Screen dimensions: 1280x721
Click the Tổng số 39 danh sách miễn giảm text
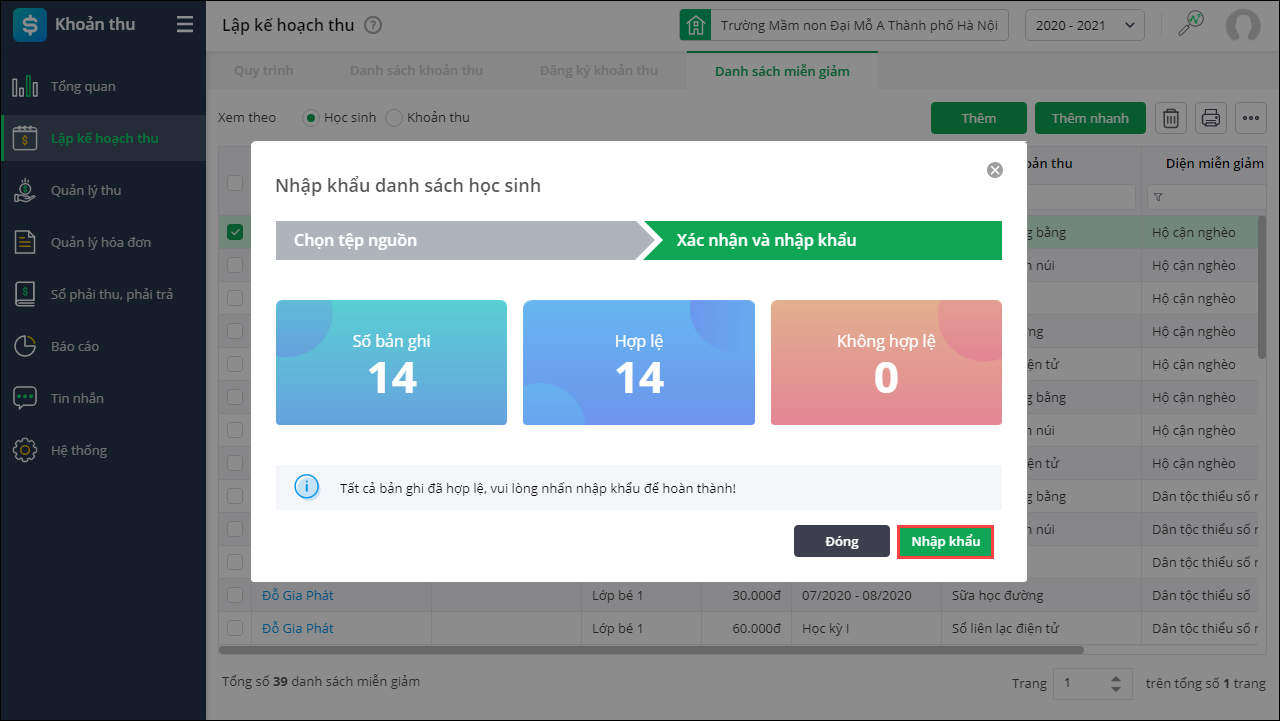[x=321, y=681]
